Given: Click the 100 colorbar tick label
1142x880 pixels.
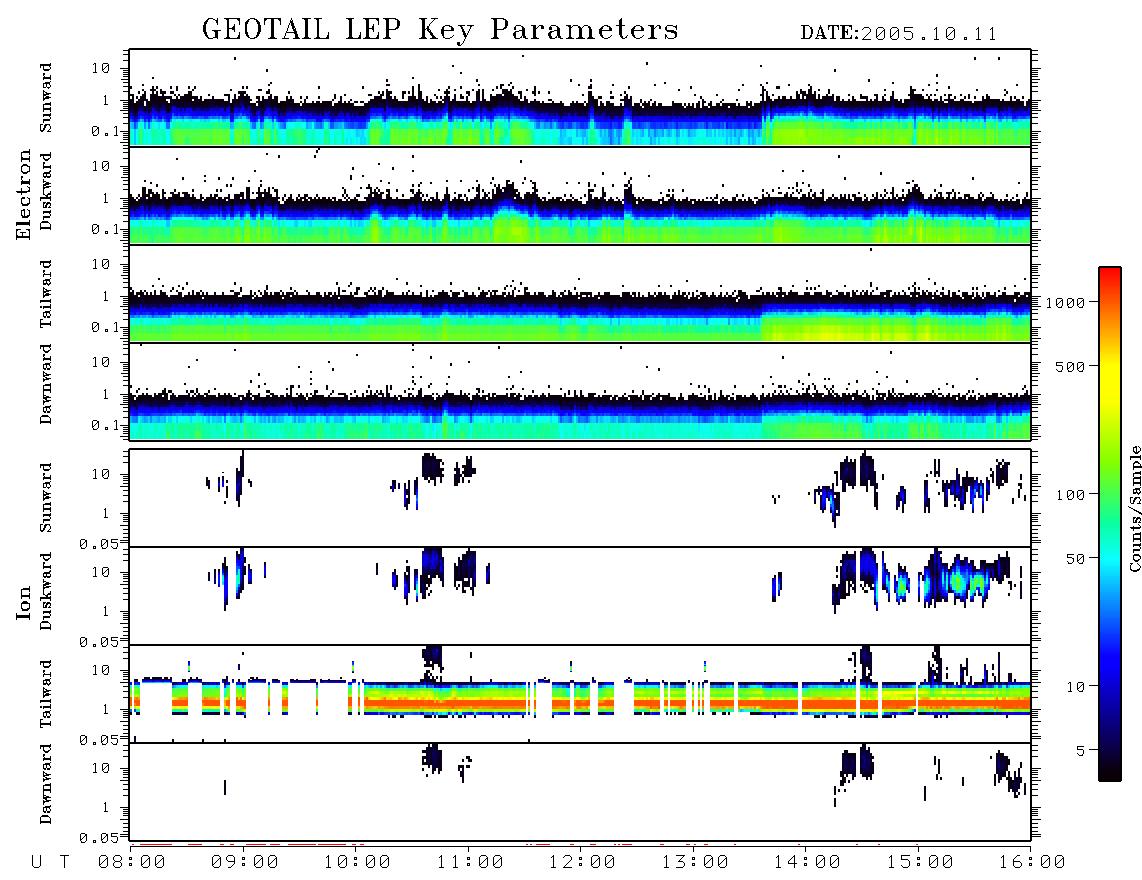Looking at the screenshot, I should [1070, 495].
